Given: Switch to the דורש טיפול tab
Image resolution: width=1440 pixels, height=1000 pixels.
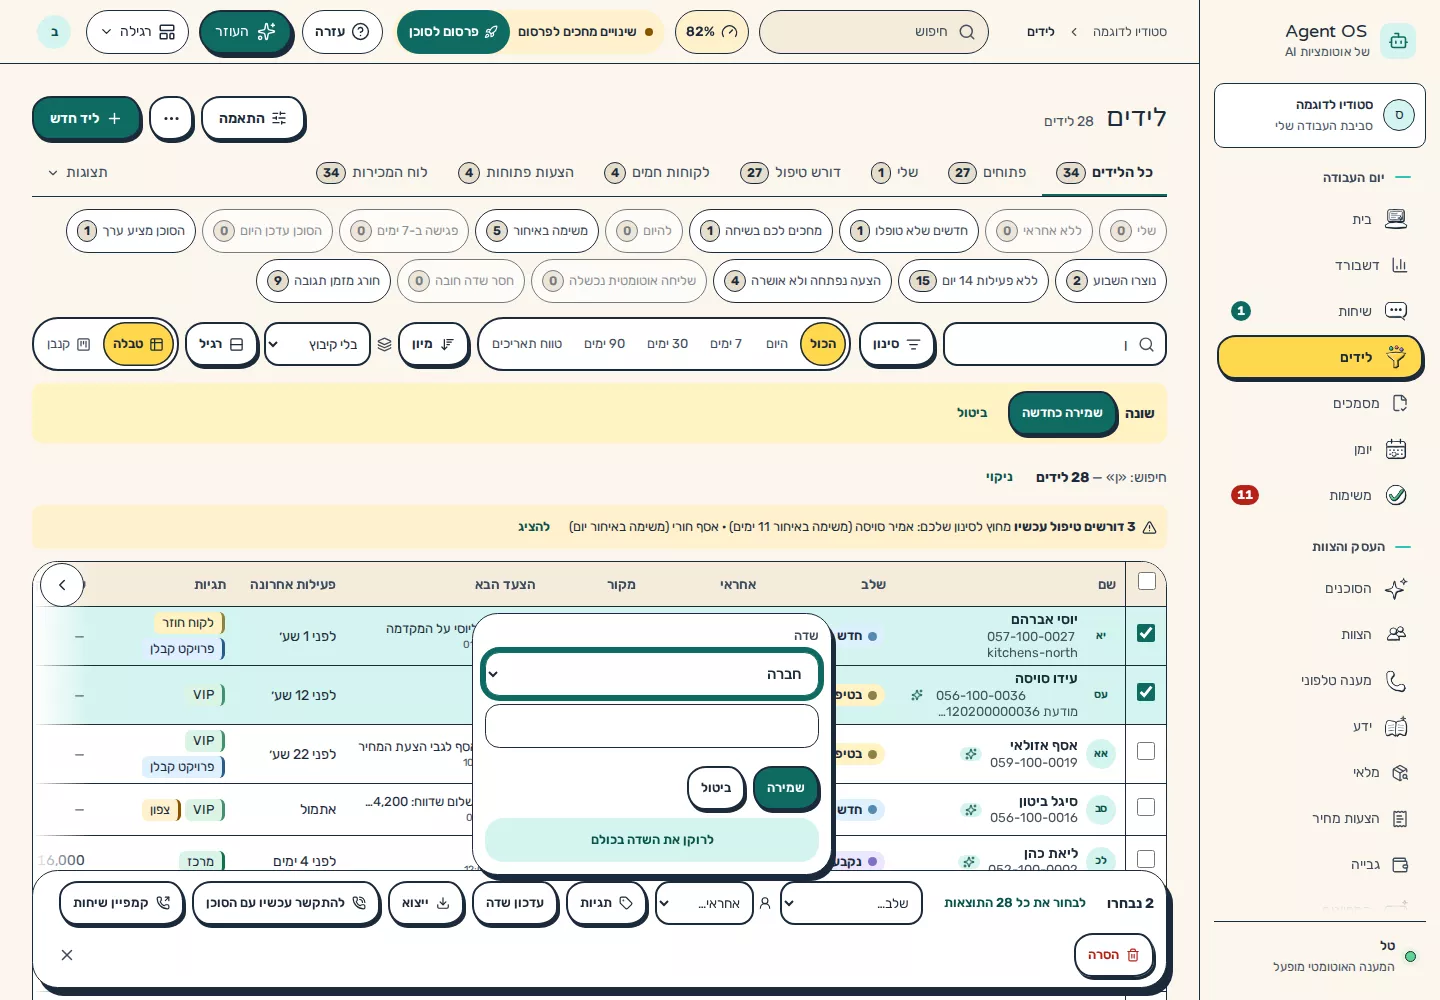Looking at the screenshot, I should pyautogui.click(x=790, y=172).
